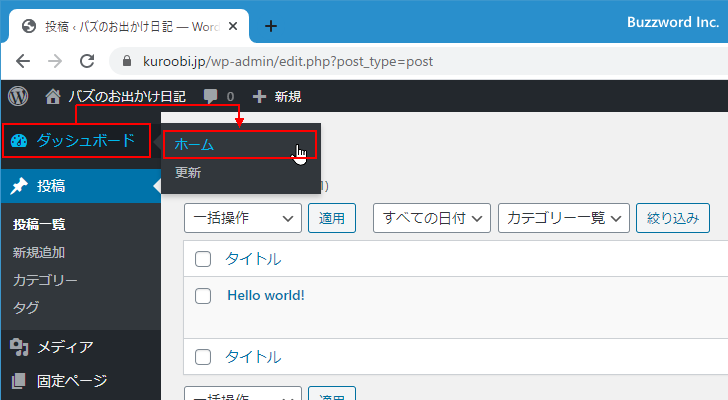Click the 固定ページ pages icon
This screenshot has height=400, width=728.
click(19, 381)
